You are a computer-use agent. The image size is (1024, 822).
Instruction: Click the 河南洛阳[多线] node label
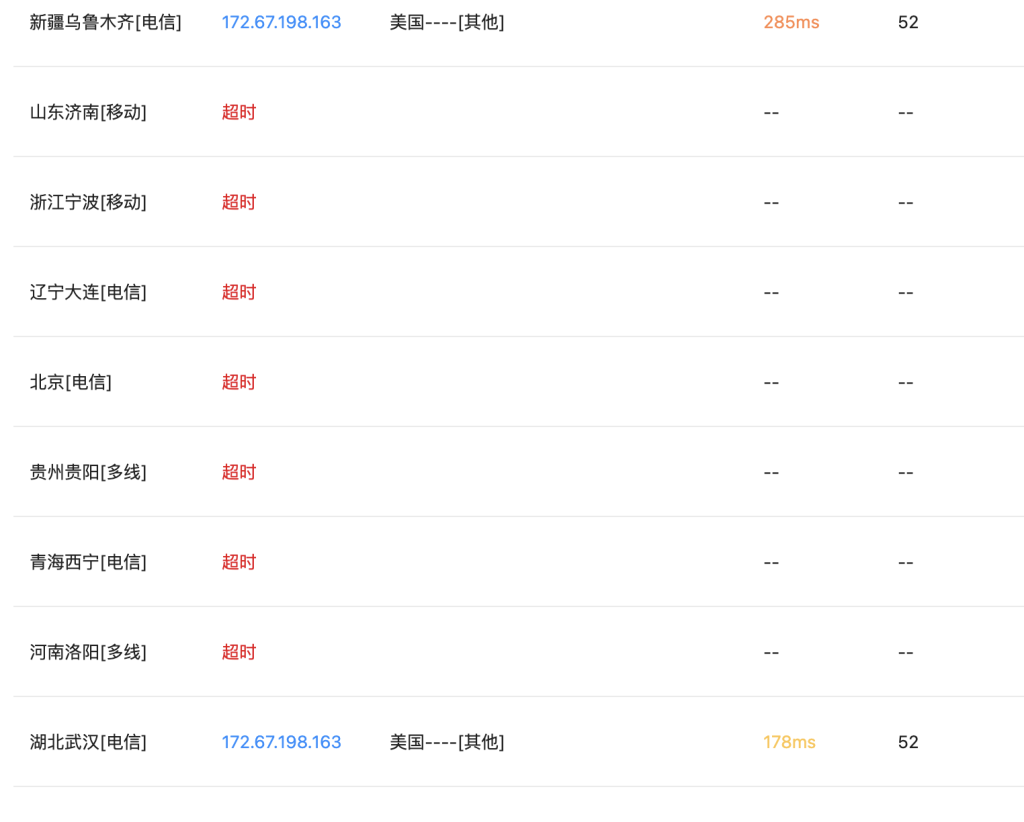click(88, 652)
